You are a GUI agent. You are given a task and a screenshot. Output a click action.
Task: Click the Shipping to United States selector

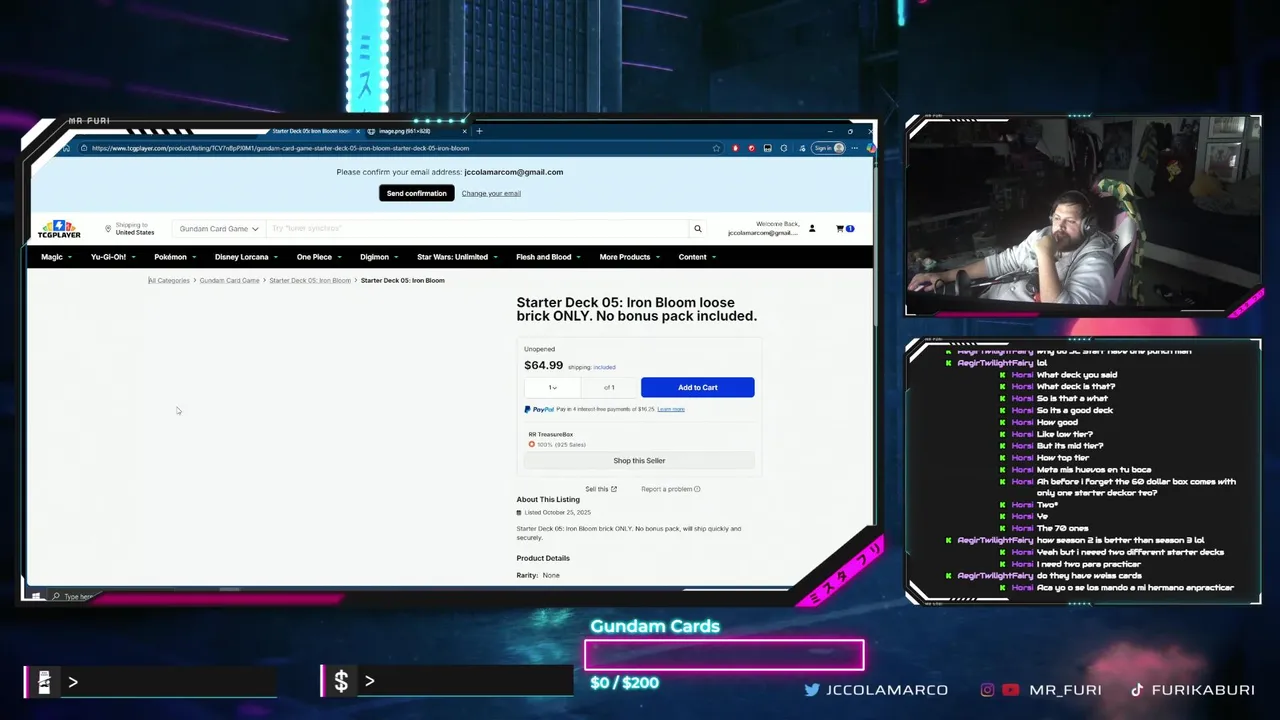(129, 229)
